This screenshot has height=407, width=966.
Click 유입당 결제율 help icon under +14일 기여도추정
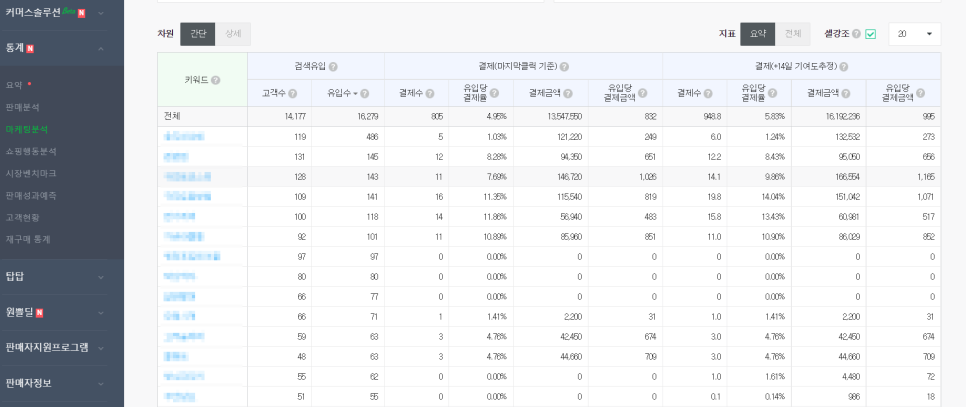tap(773, 93)
